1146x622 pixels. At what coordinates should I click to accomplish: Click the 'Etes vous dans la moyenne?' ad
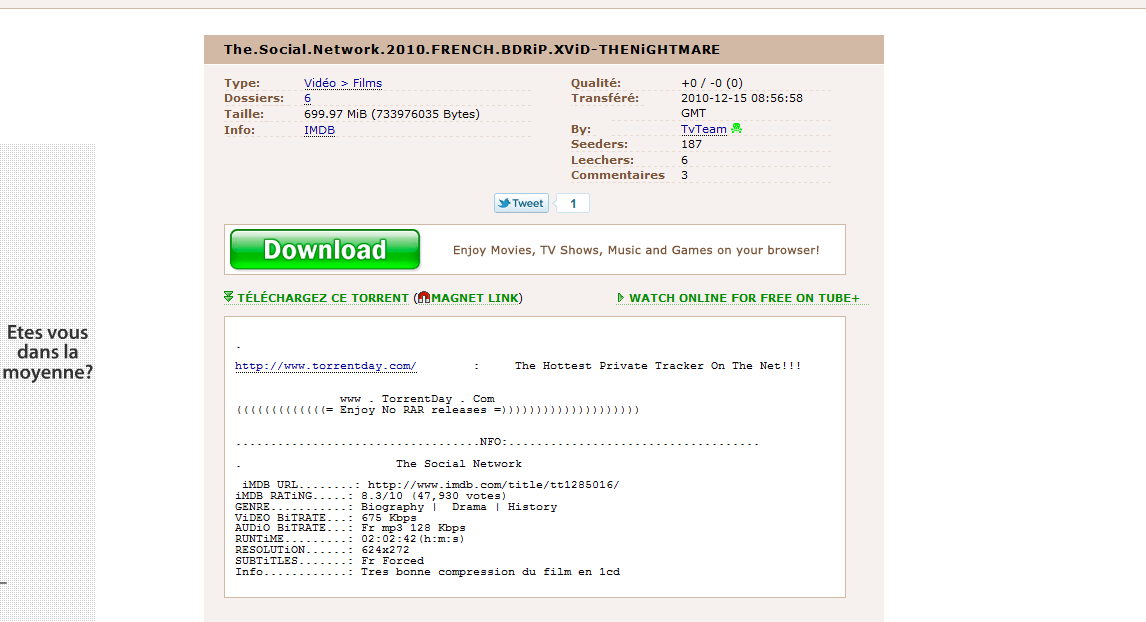click(x=48, y=353)
